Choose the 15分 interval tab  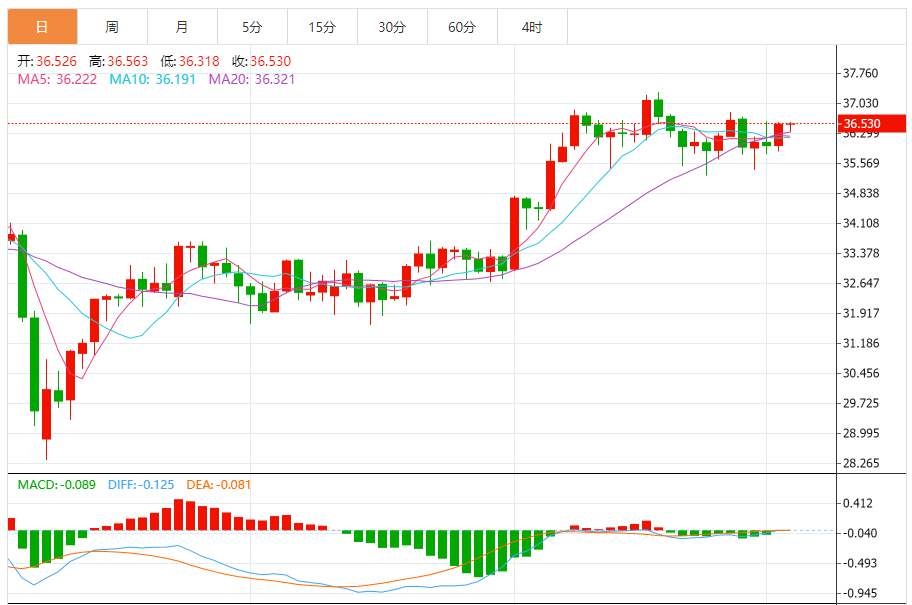322,27
